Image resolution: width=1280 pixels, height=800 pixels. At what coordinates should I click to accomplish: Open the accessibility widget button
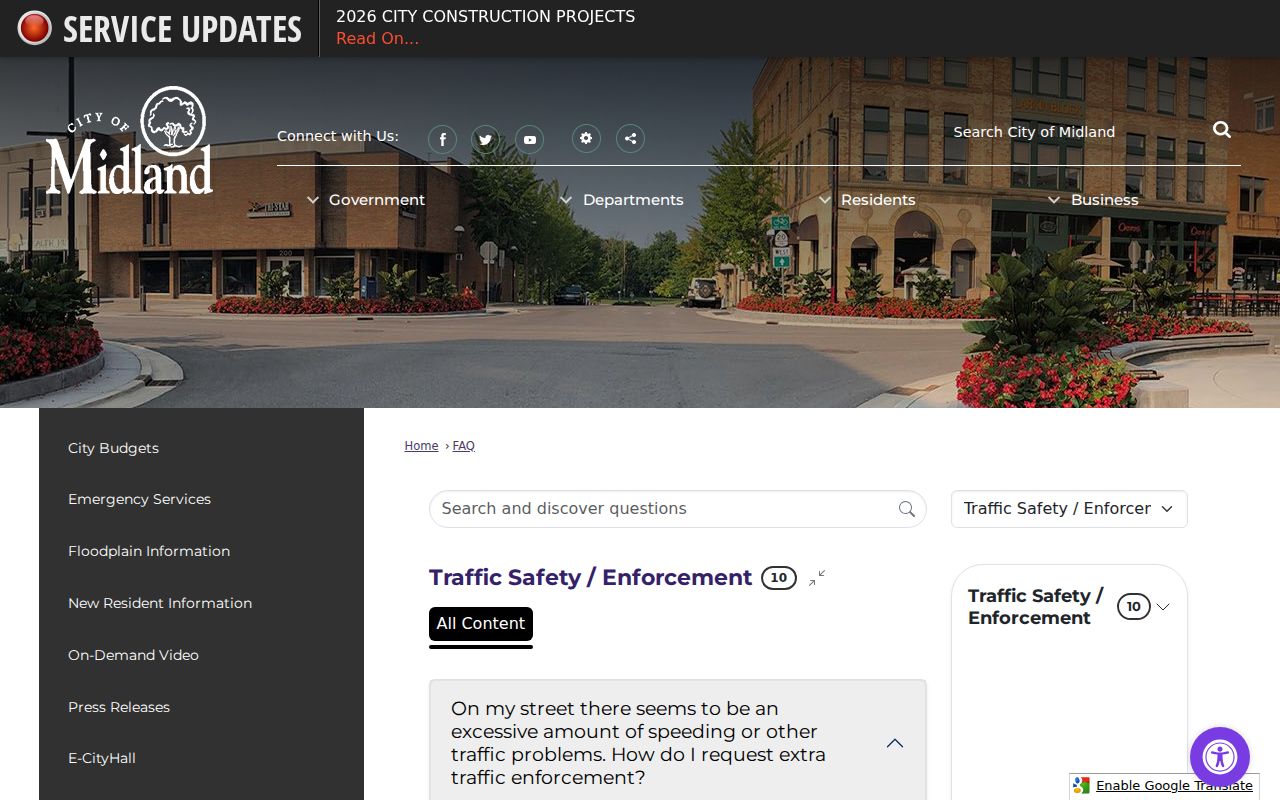point(1220,757)
